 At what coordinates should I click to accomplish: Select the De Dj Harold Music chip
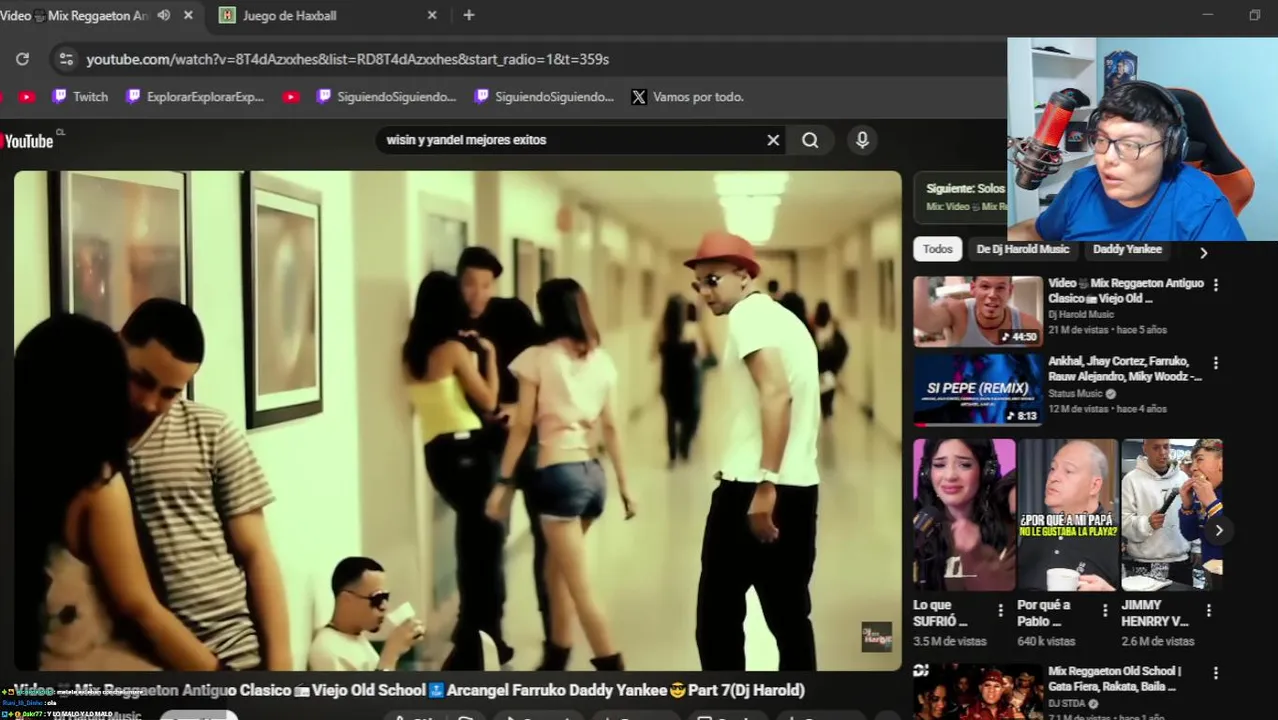click(x=1022, y=249)
